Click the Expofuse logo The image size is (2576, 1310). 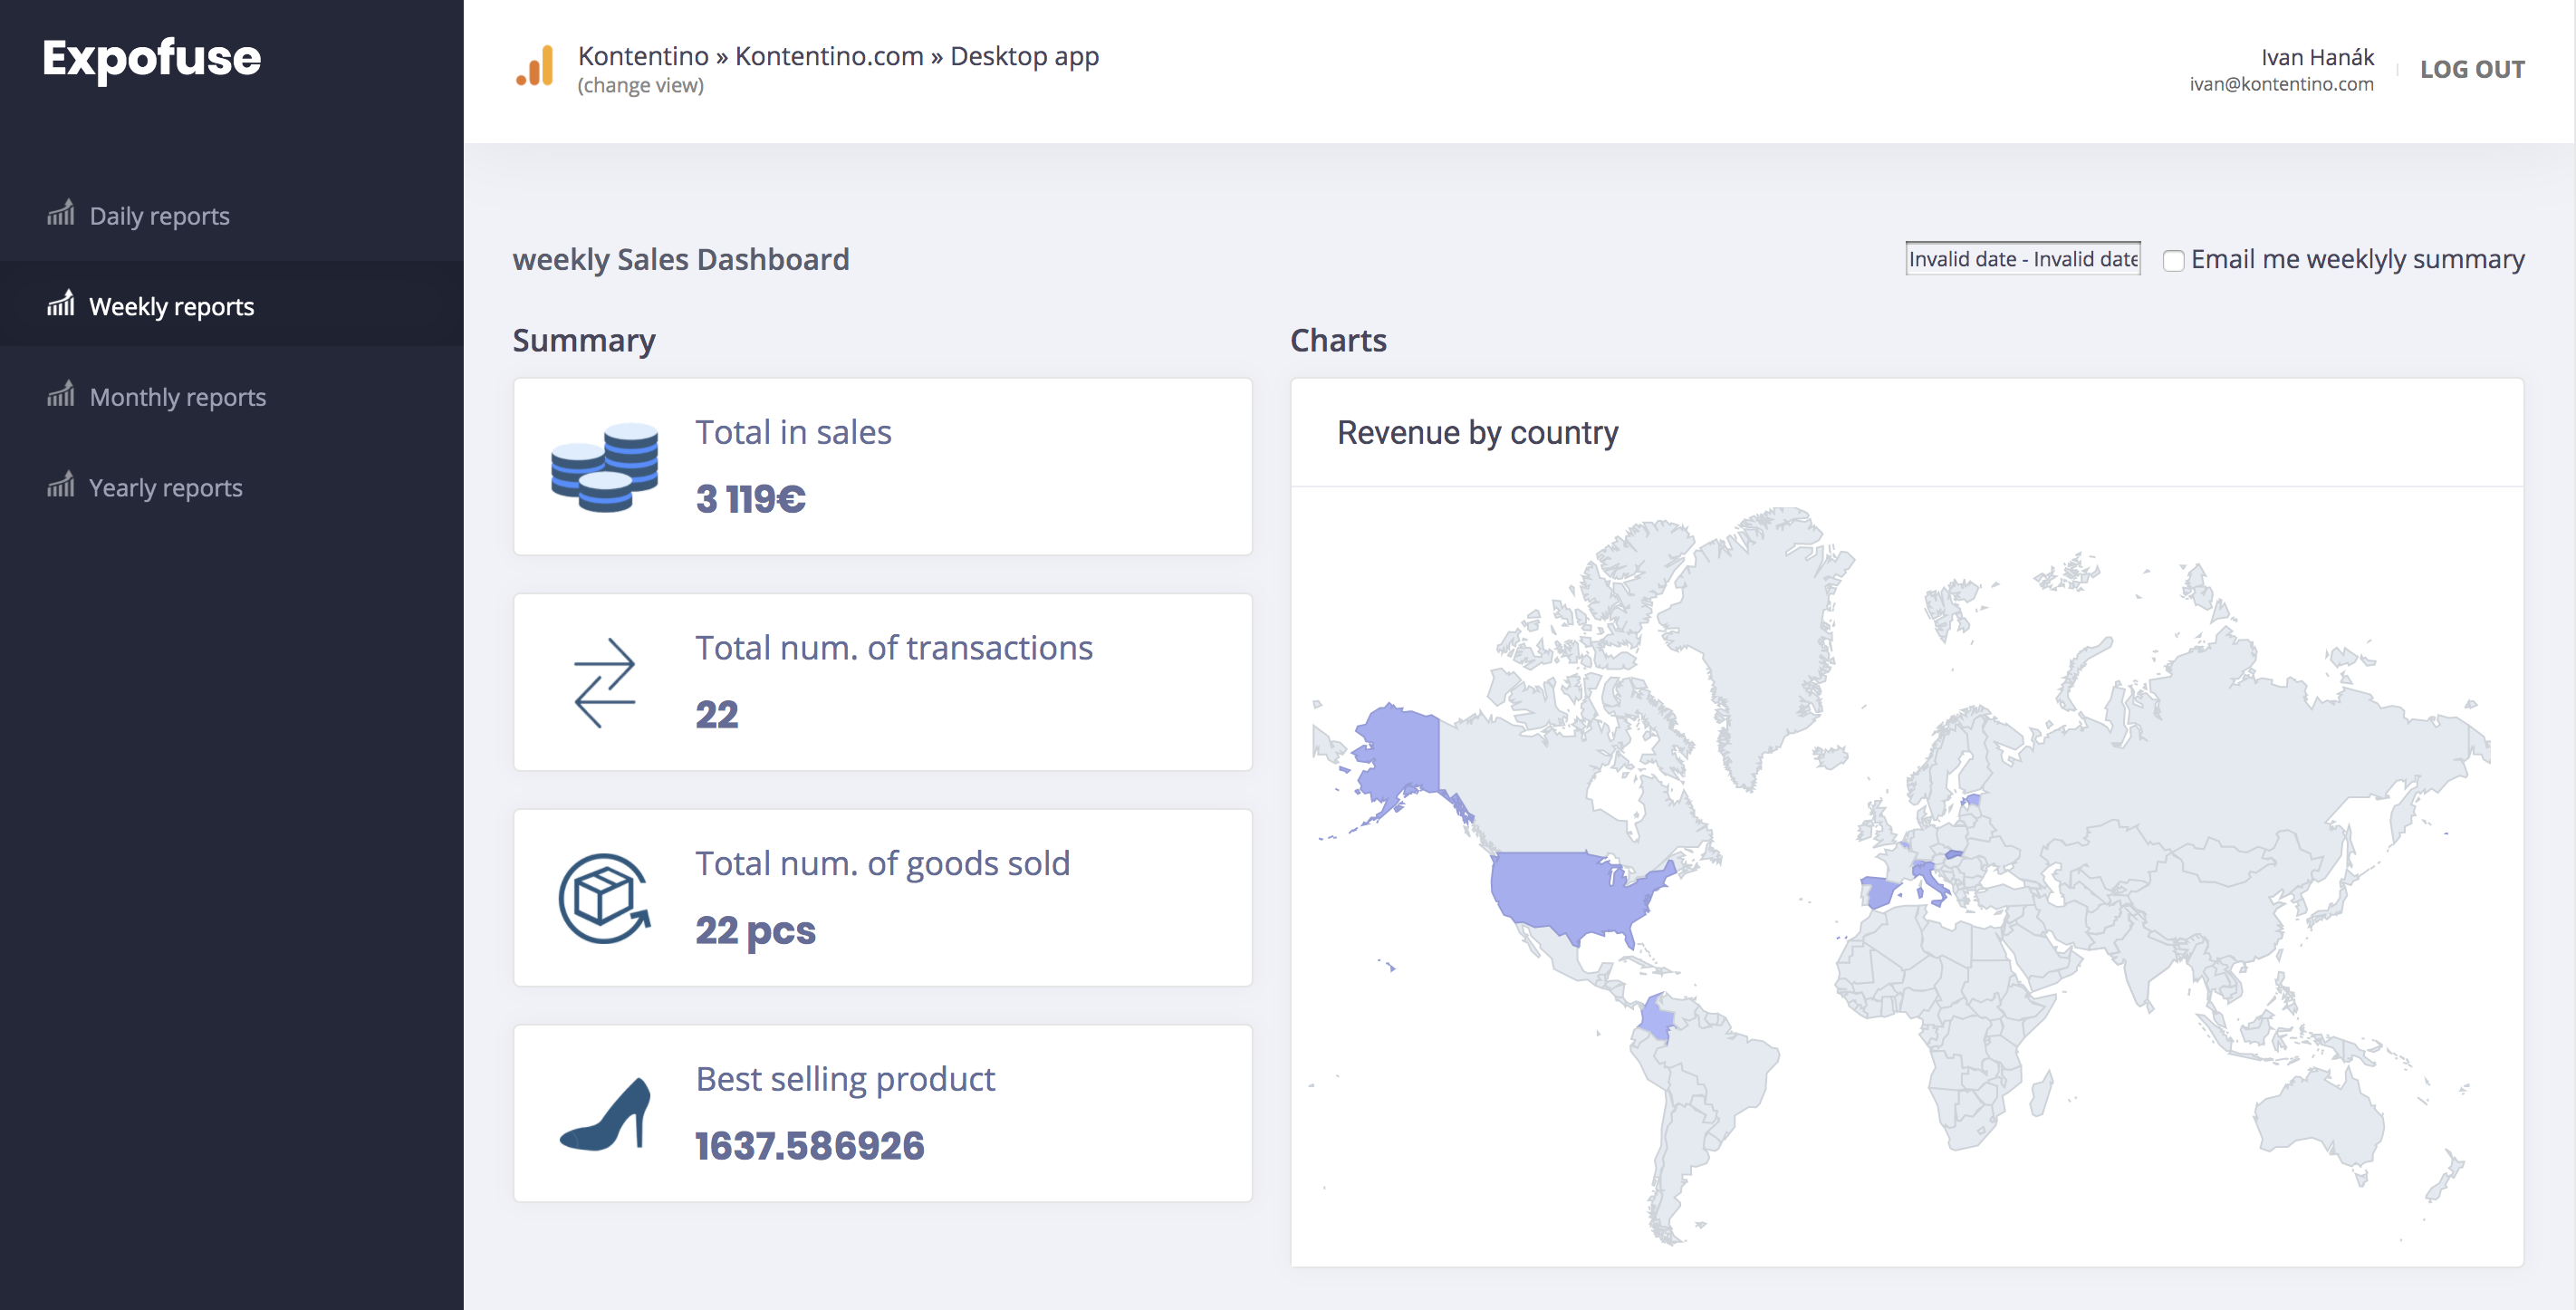[152, 58]
